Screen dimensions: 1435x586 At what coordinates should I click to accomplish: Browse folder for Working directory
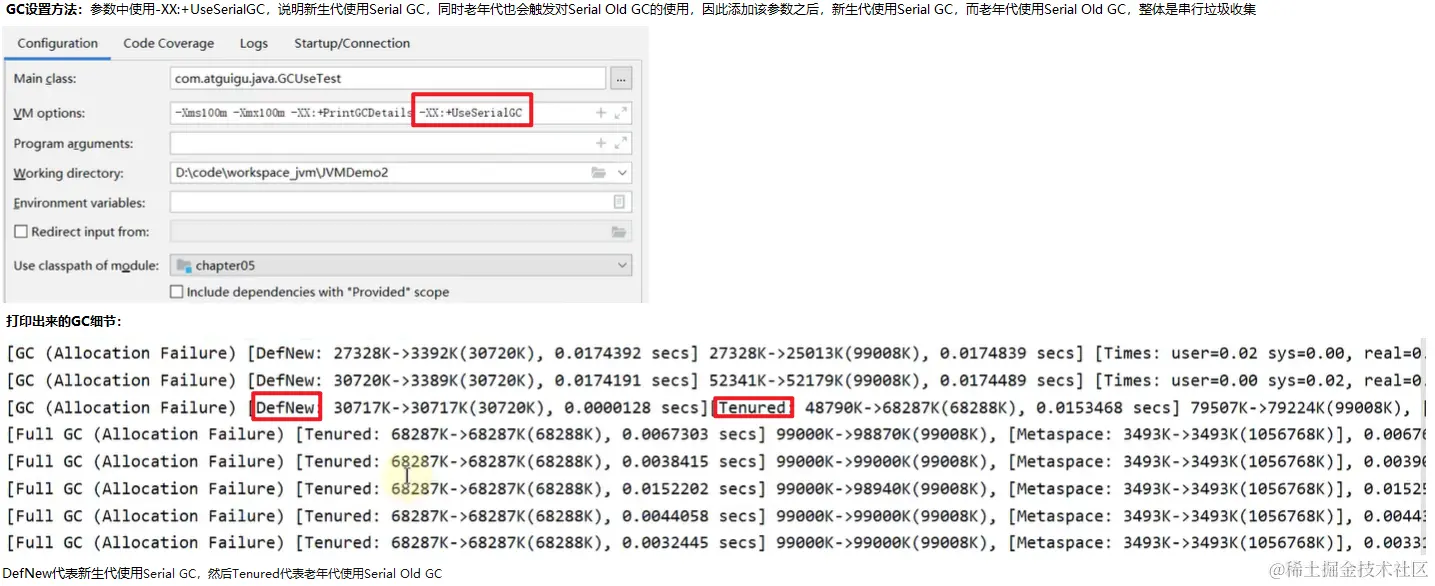599,173
